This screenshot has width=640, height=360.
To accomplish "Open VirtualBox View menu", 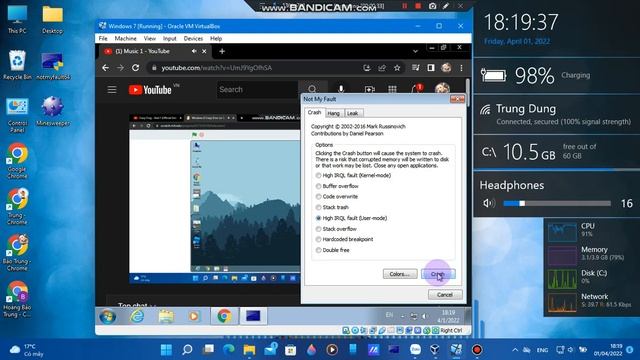I will click(150, 38).
